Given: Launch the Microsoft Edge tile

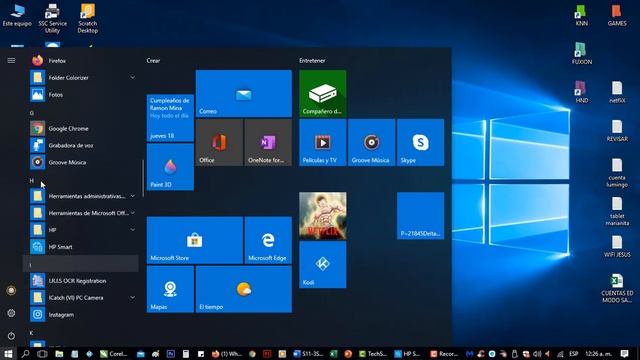Looking at the screenshot, I should [x=268, y=240].
